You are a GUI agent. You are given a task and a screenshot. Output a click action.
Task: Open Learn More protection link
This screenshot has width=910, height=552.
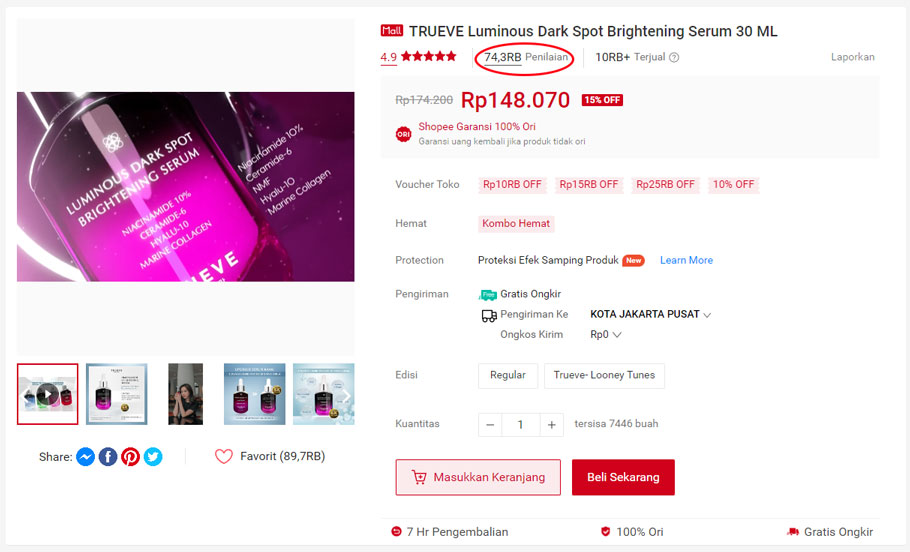[x=686, y=261]
